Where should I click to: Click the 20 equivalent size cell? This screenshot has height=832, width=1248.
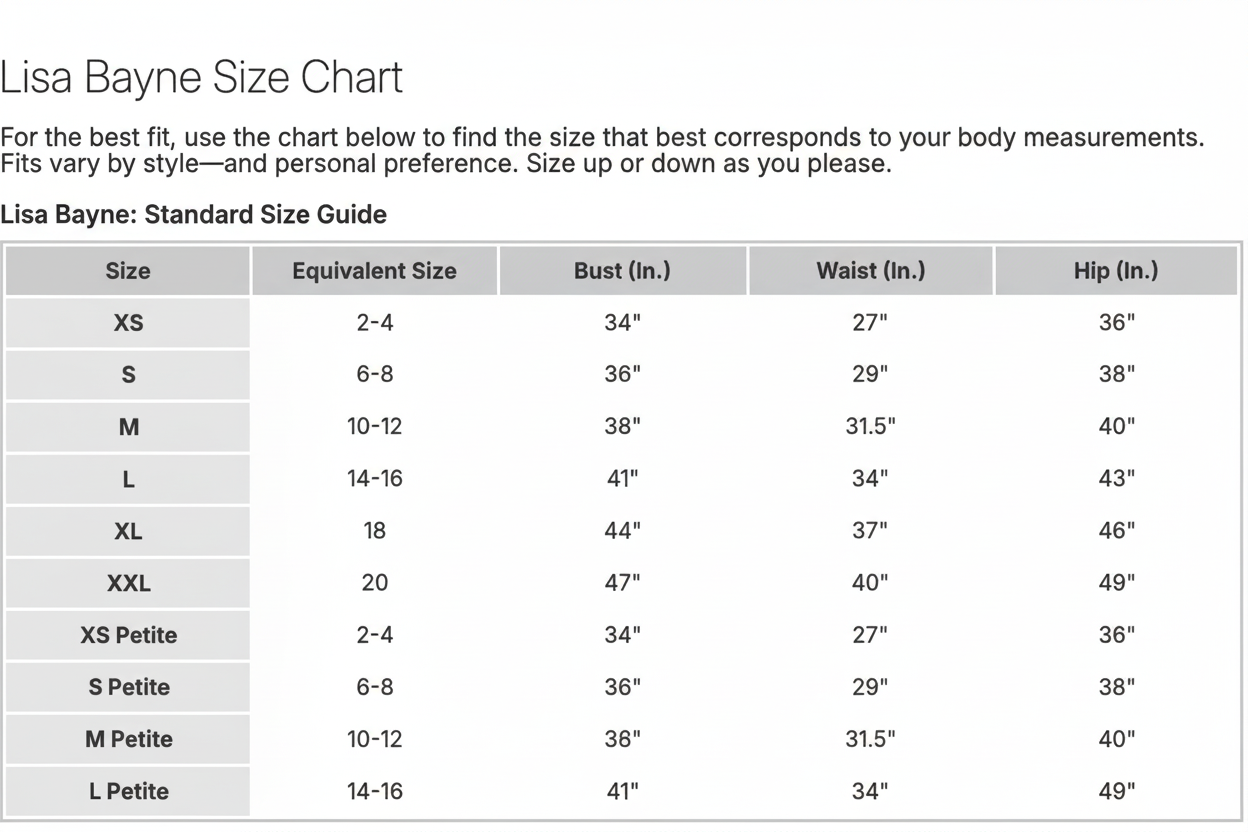click(374, 583)
